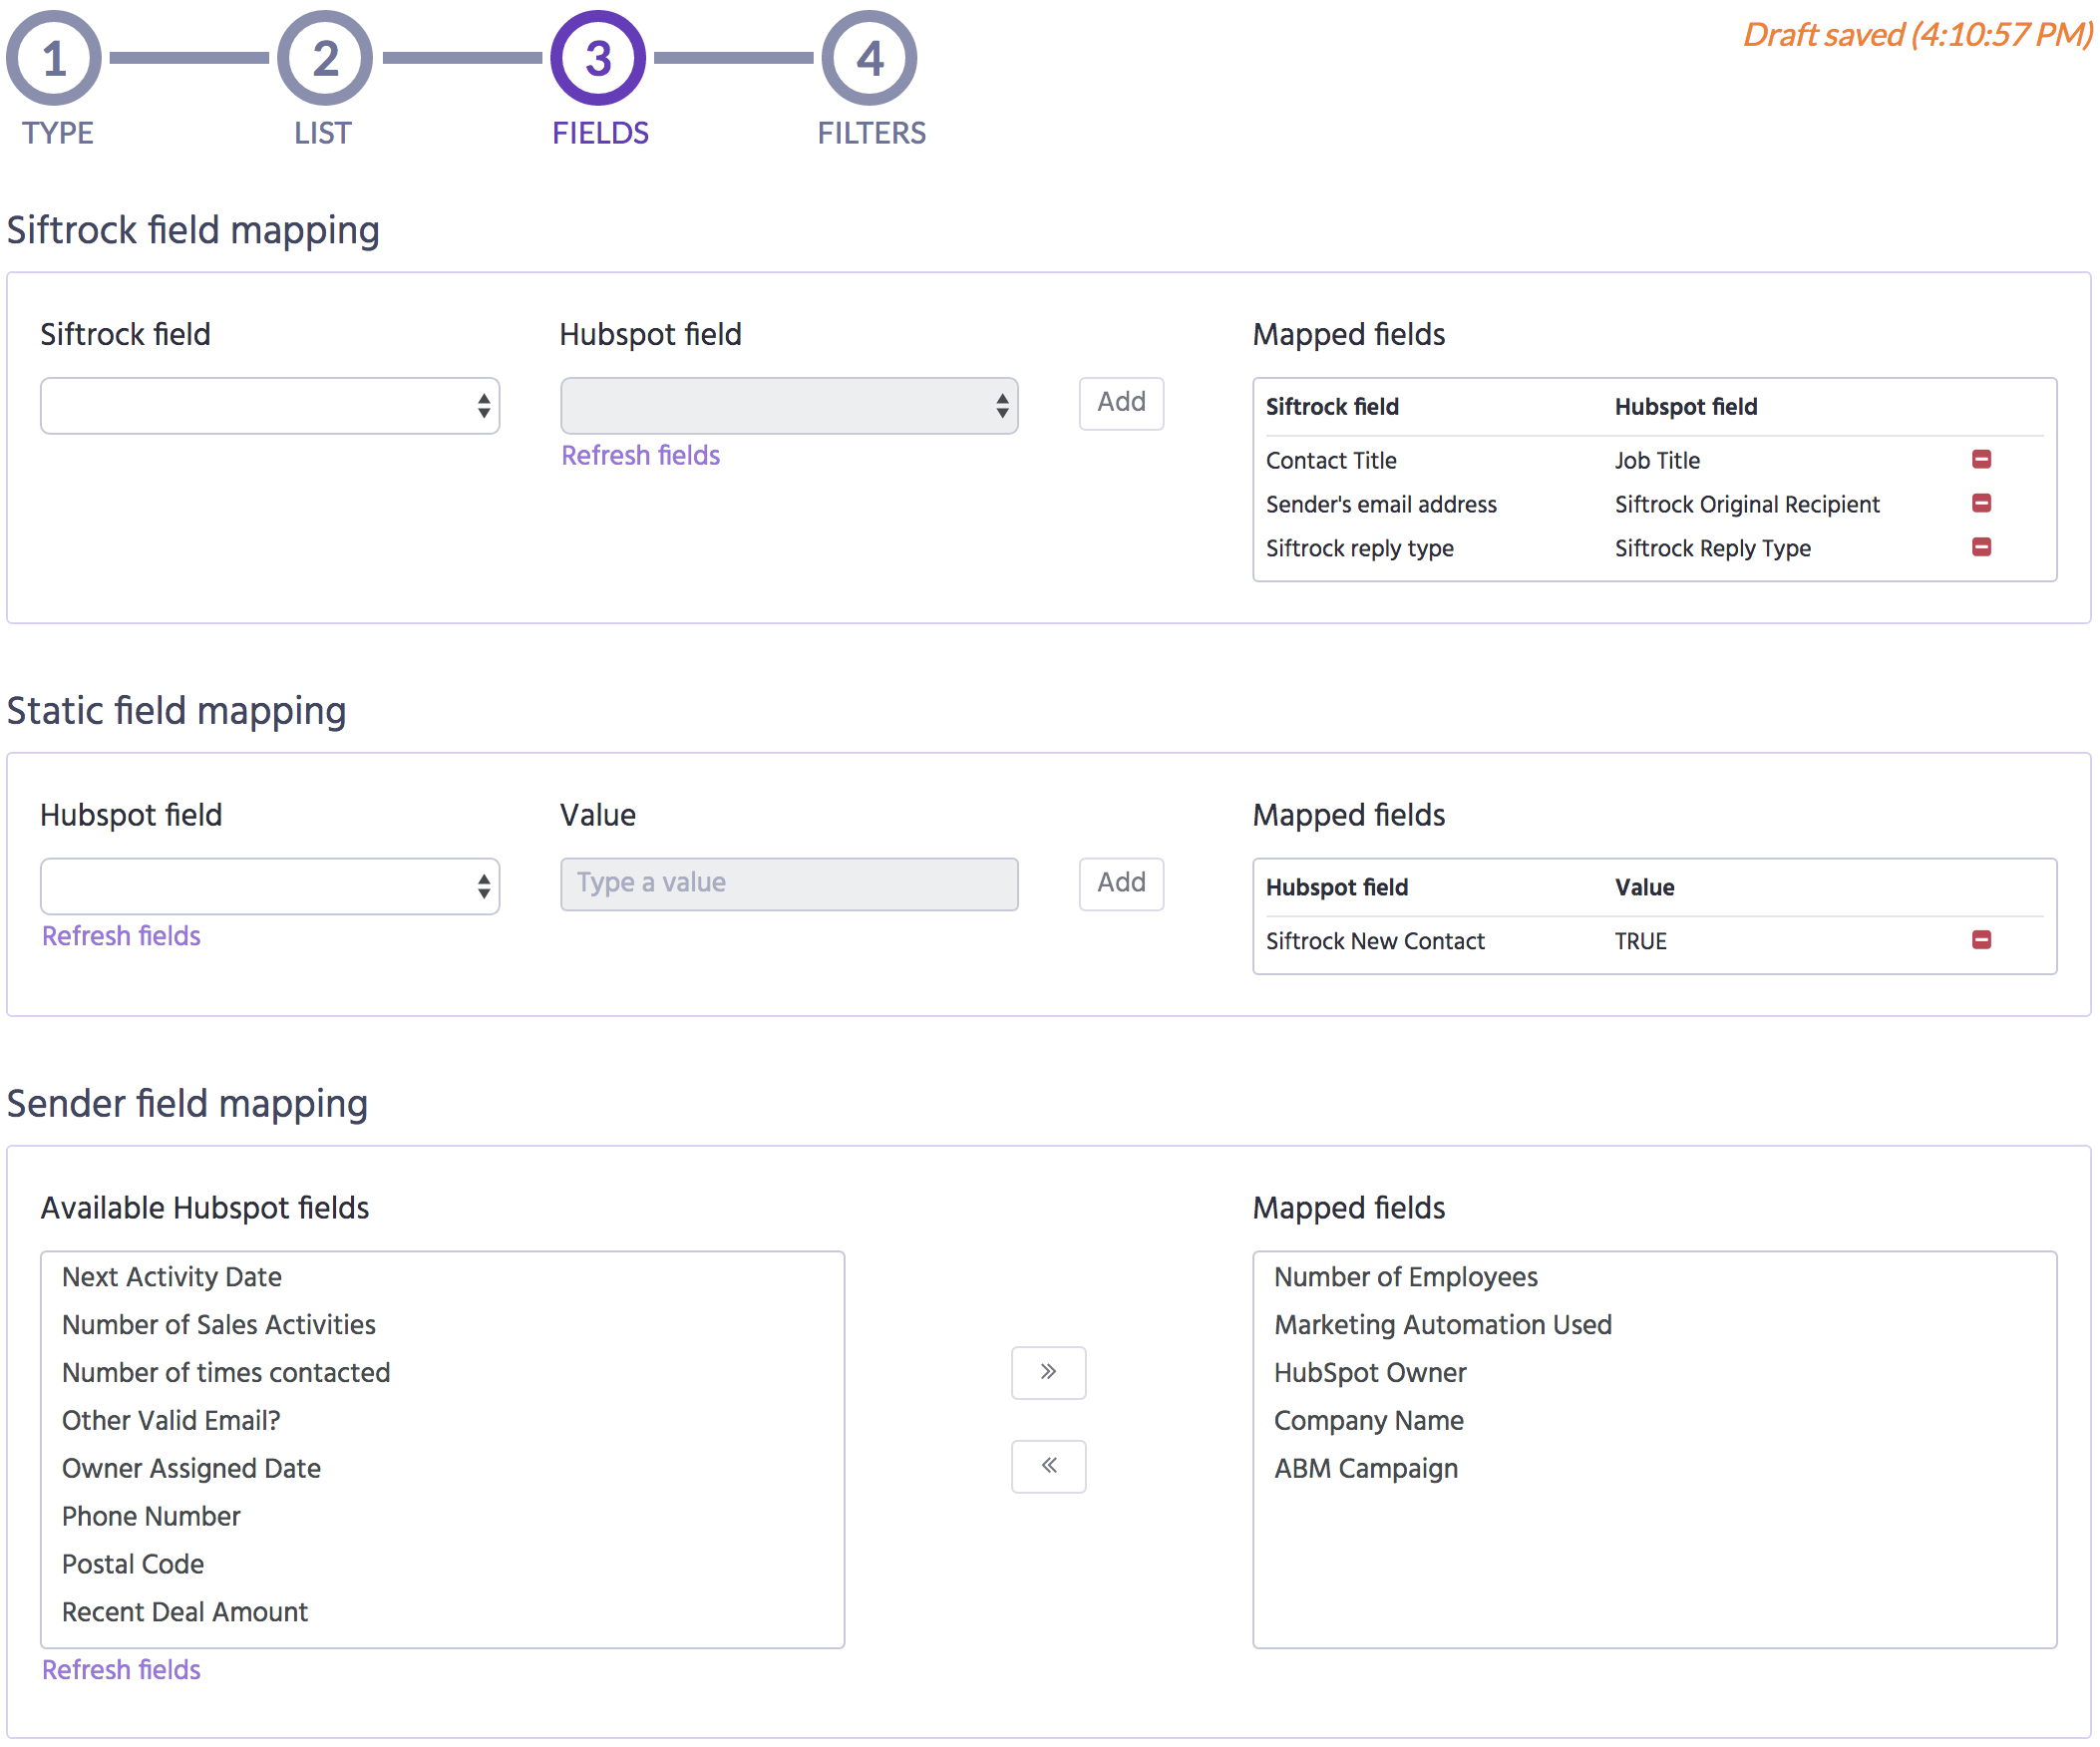The width and height of the screenshot is (2100, 1747).
Task: Select Company Name mapped field
Action: tap(1654, 1421)
